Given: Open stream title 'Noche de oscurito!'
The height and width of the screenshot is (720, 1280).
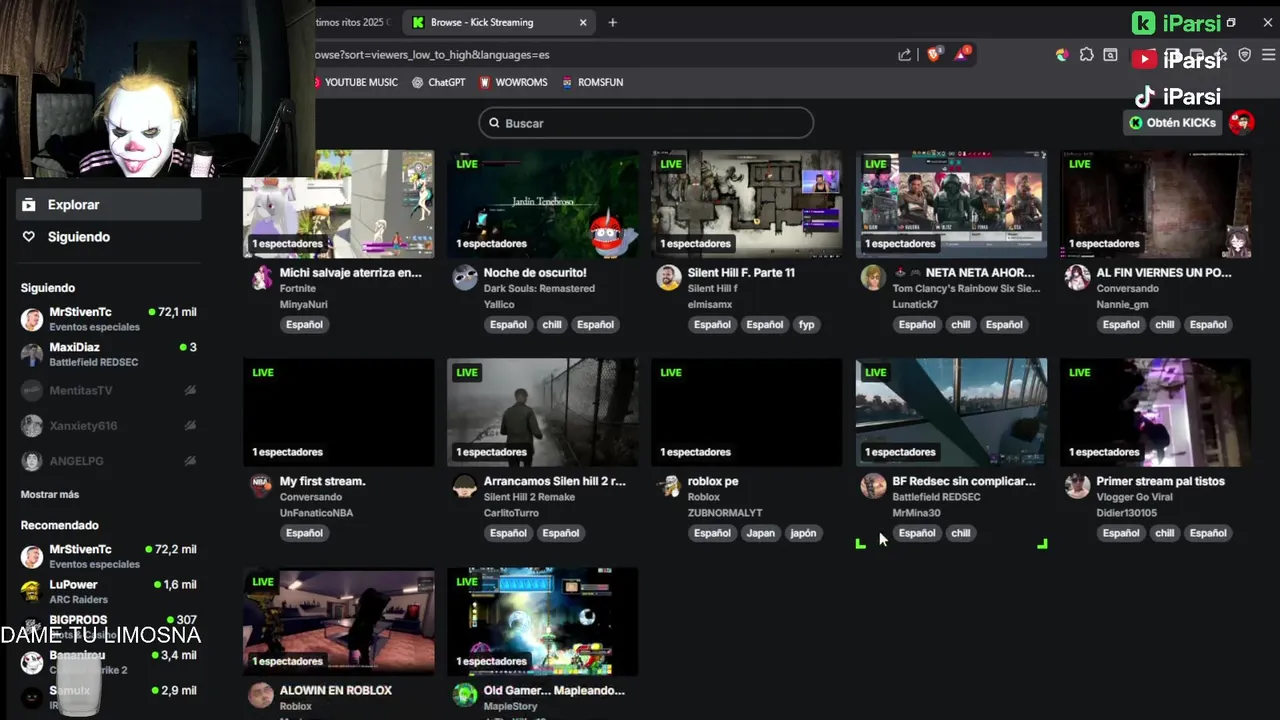Looking at the screenshot, I should pos(535,272).
